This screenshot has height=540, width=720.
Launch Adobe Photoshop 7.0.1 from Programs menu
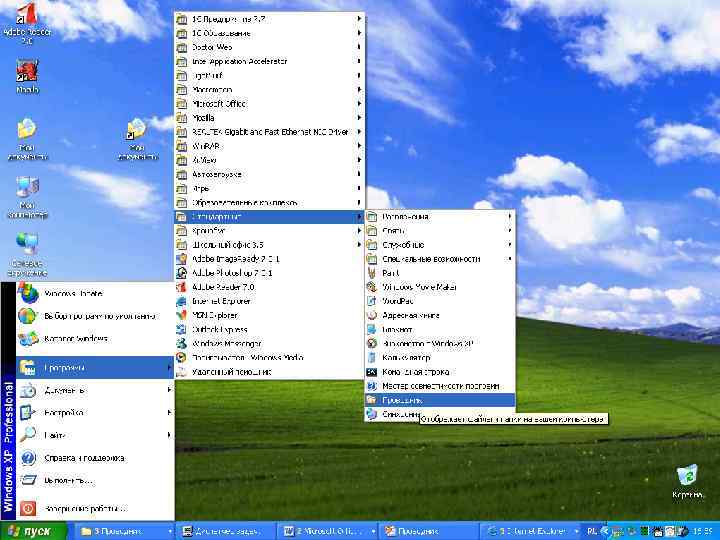click(x=270, y=273)
